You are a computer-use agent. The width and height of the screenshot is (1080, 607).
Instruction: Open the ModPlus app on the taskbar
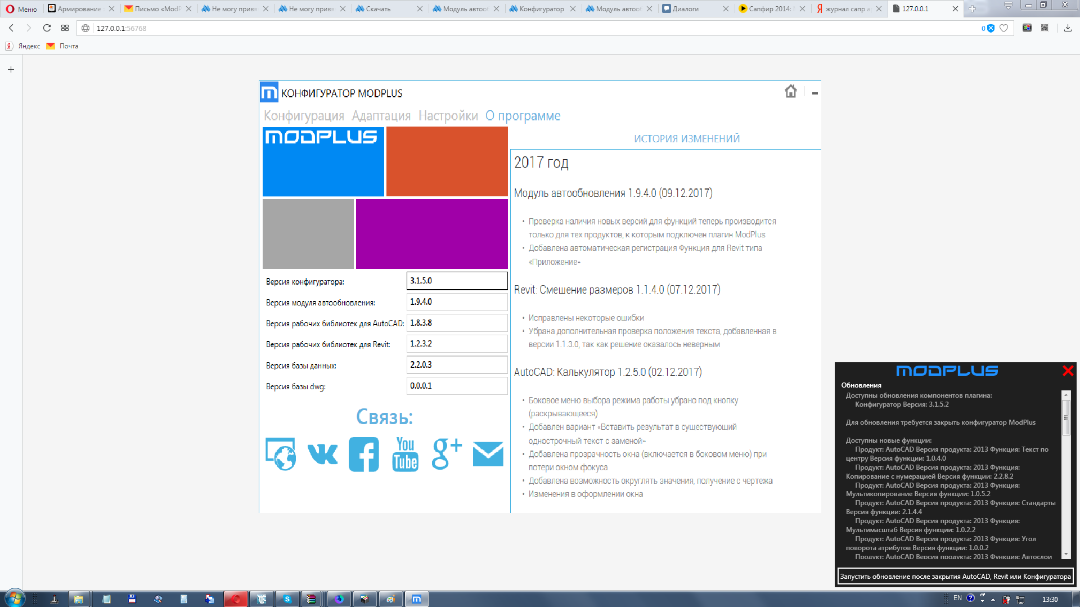416,599
